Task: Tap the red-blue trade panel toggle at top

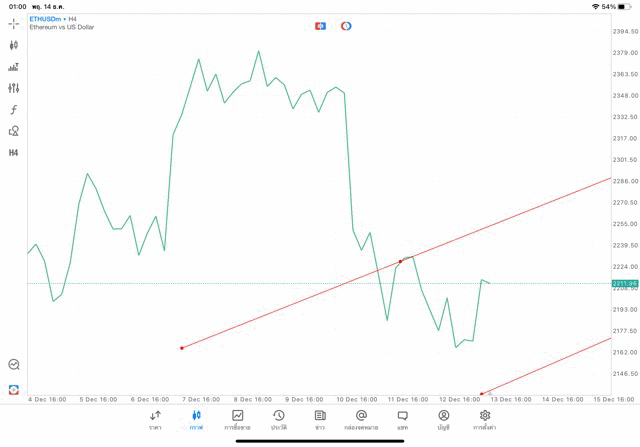Action: point(320,26)
